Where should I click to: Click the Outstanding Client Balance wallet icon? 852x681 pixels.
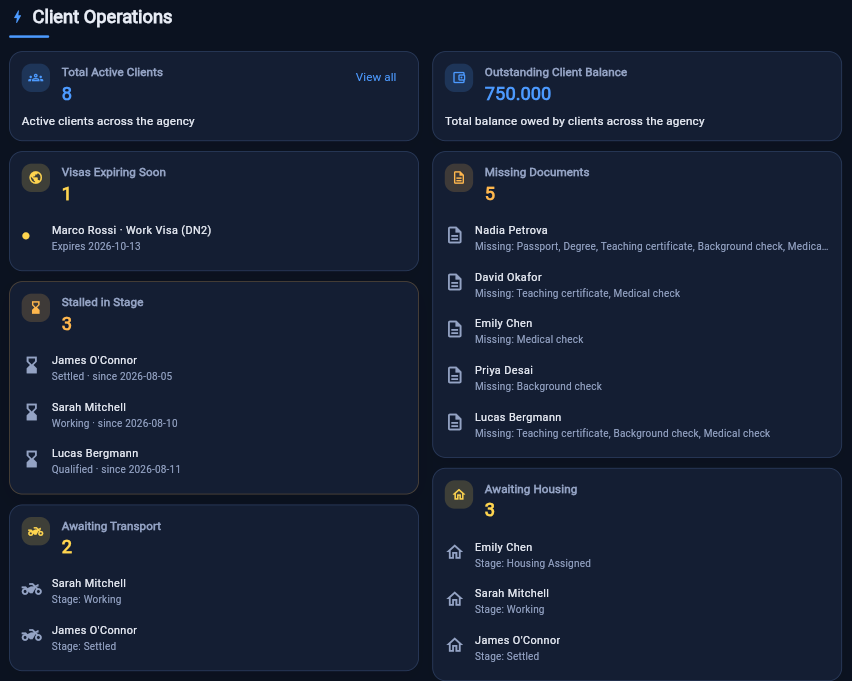(x=459, y=78)
